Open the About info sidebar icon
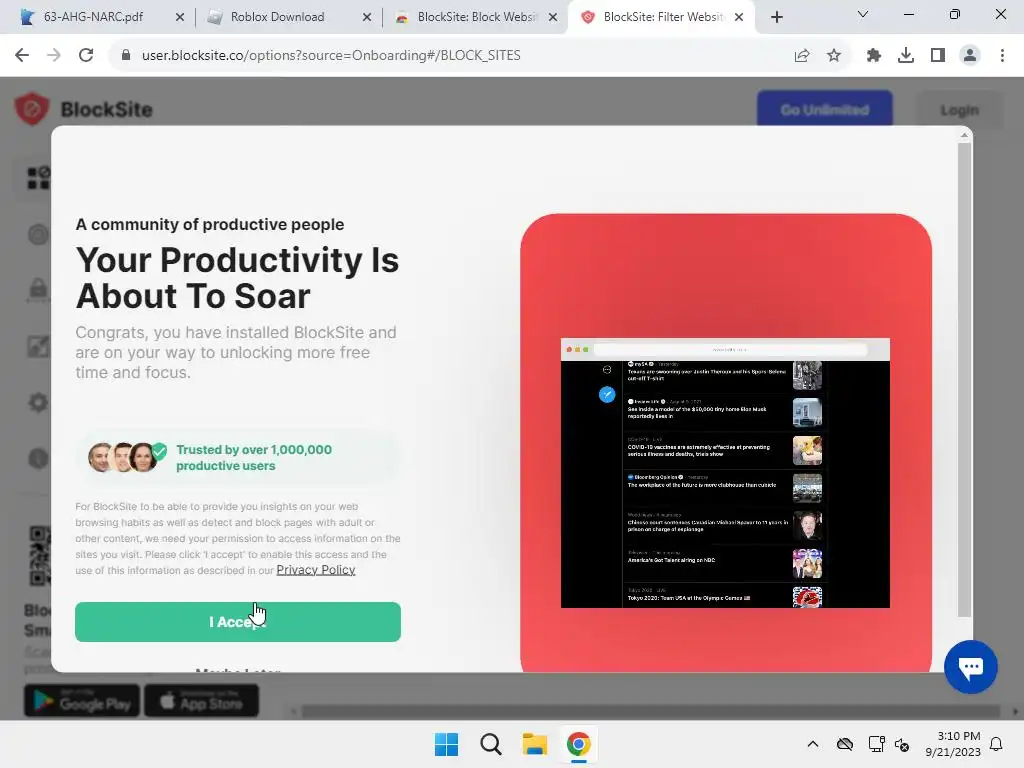 [x=39, y=458]
